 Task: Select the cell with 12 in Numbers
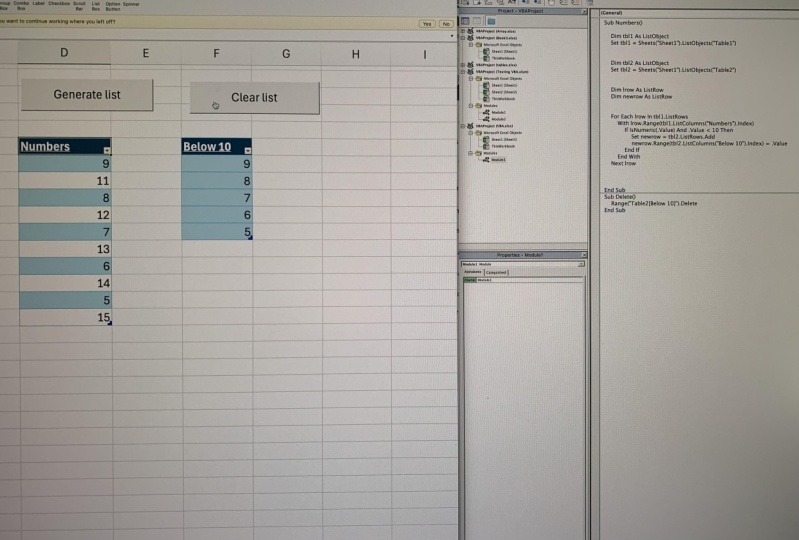65,215
